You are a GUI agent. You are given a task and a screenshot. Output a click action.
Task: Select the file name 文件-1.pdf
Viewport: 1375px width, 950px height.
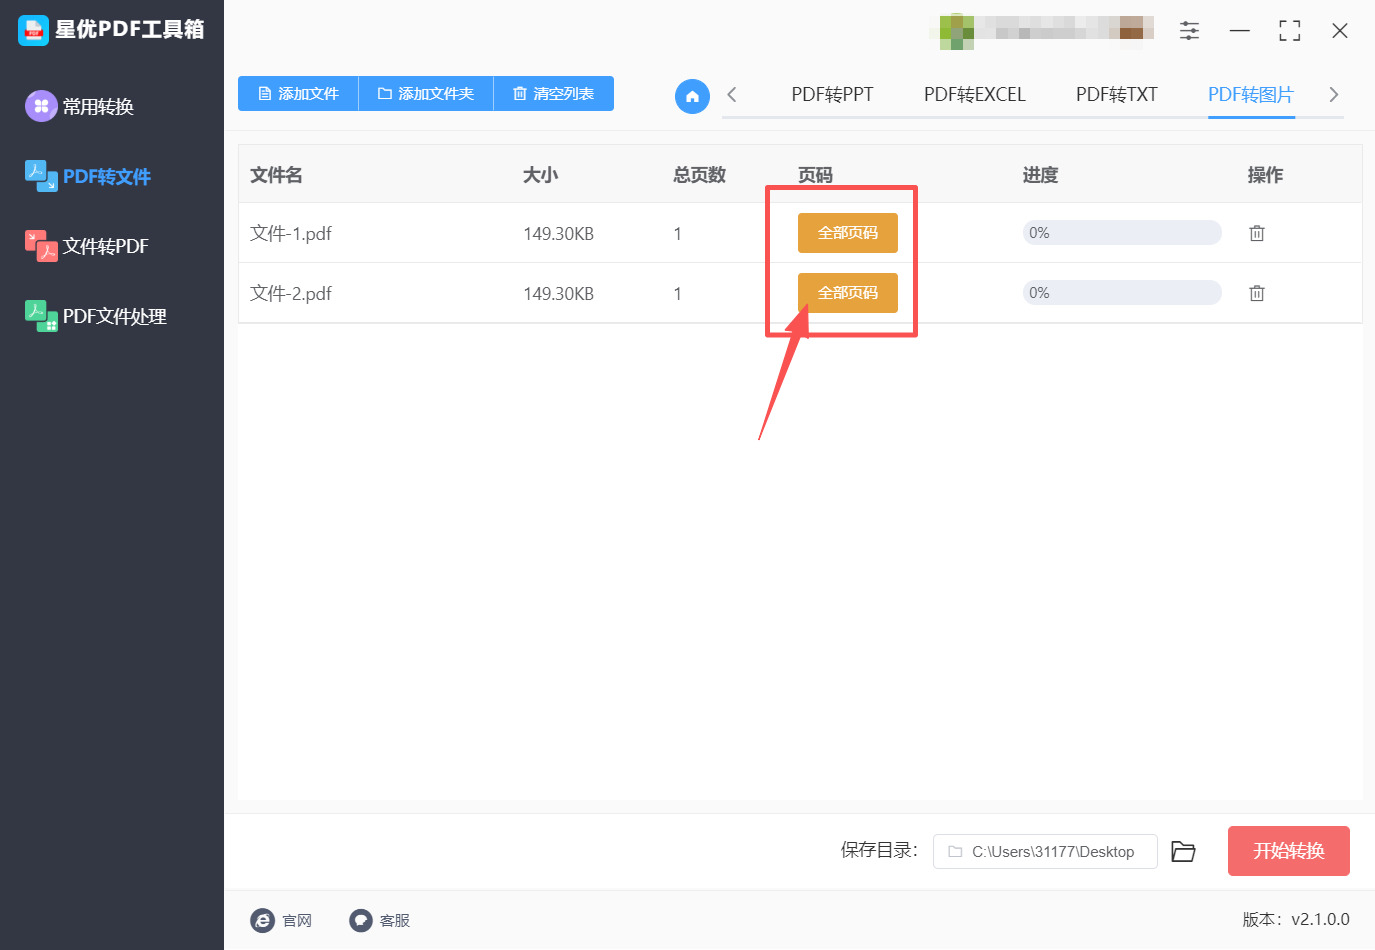point(291,233)
